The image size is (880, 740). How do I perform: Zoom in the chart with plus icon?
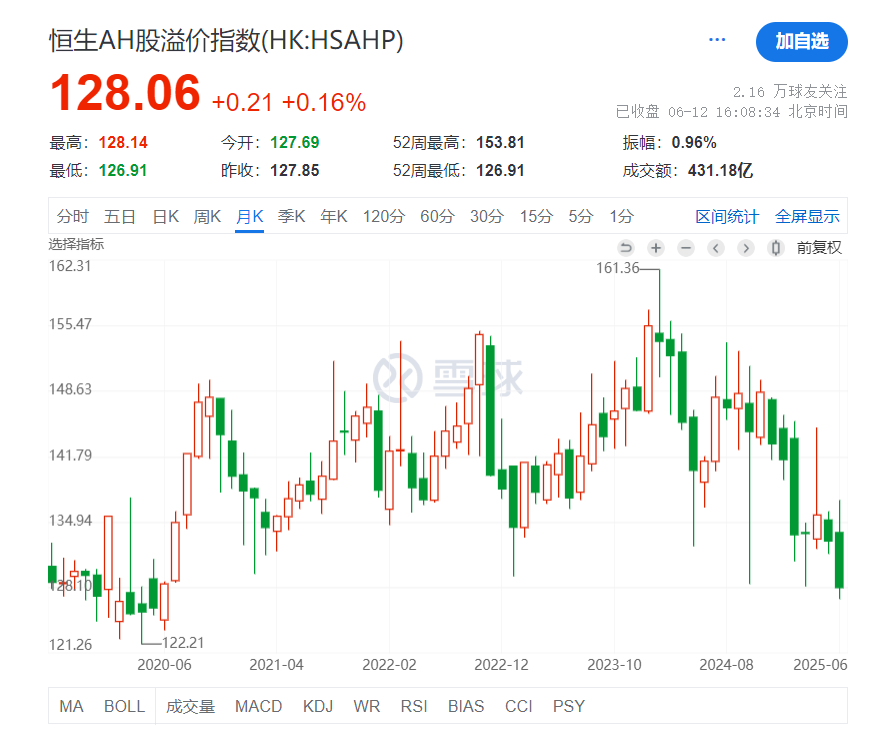tap(656, 247)
